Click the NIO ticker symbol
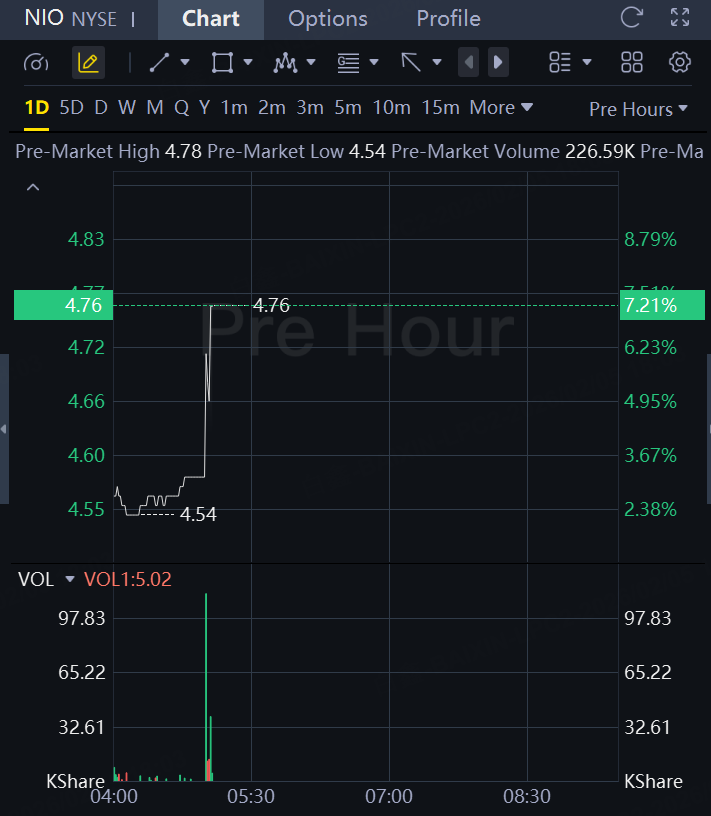The height and width of the screenshot is (816, 711). pyautogui.click(x=44, y=18)
